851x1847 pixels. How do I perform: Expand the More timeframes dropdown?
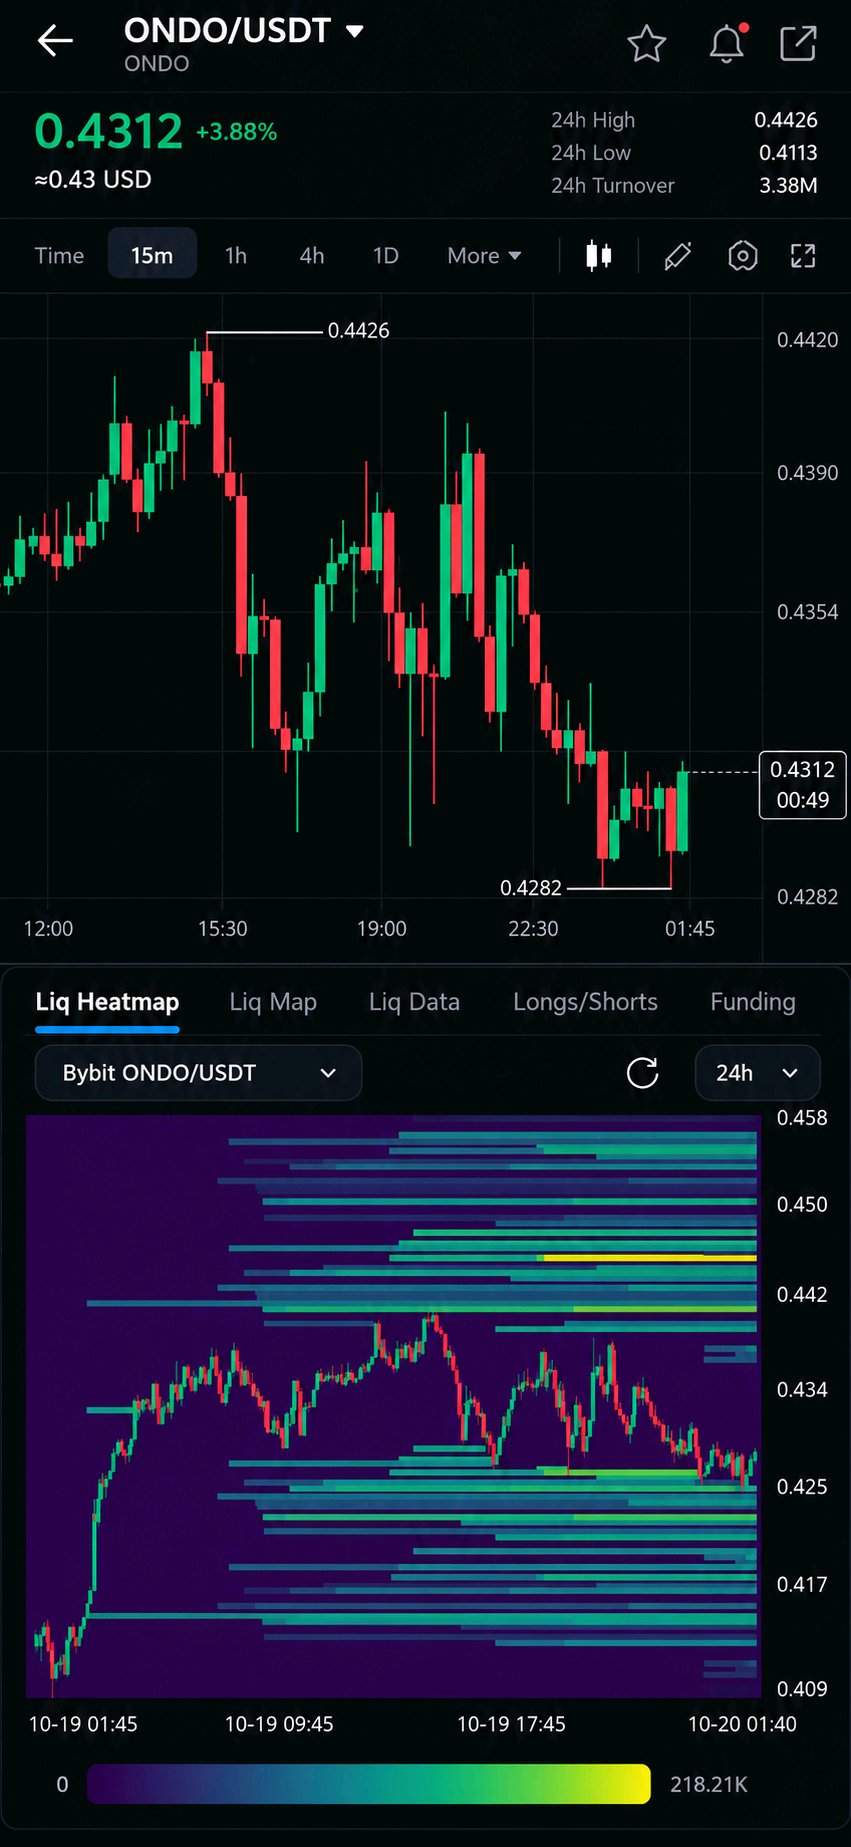[484, 255]
